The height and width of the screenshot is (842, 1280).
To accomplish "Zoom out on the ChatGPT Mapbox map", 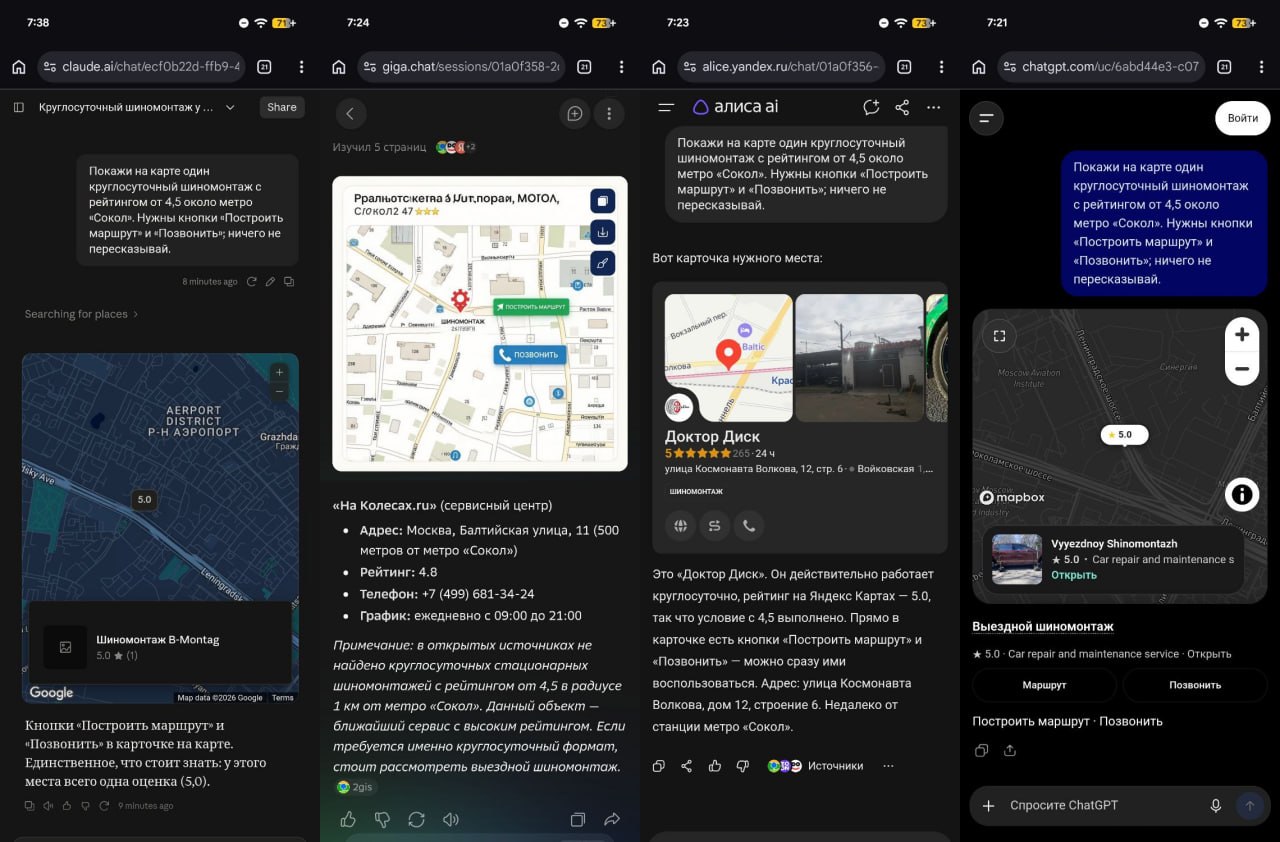I will point(1241,369).
